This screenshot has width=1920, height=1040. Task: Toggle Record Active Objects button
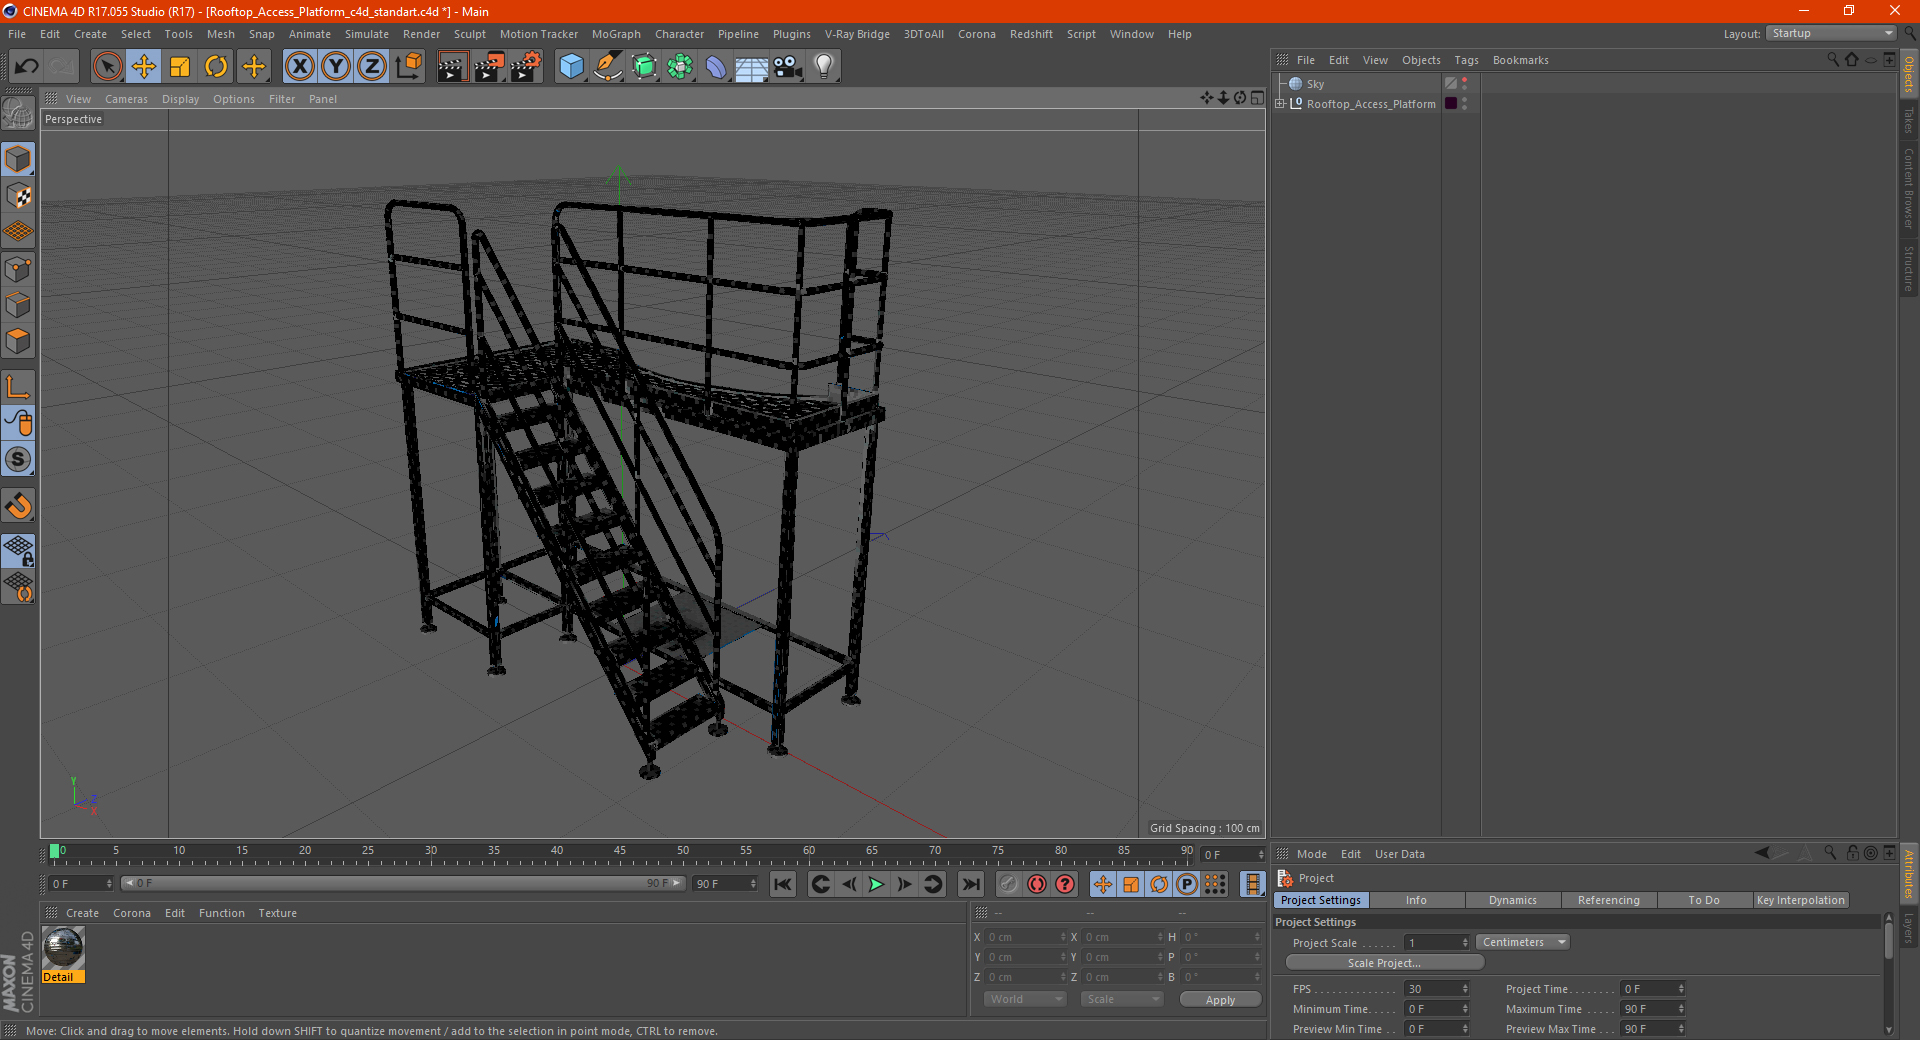click(x=1009, y=884)
